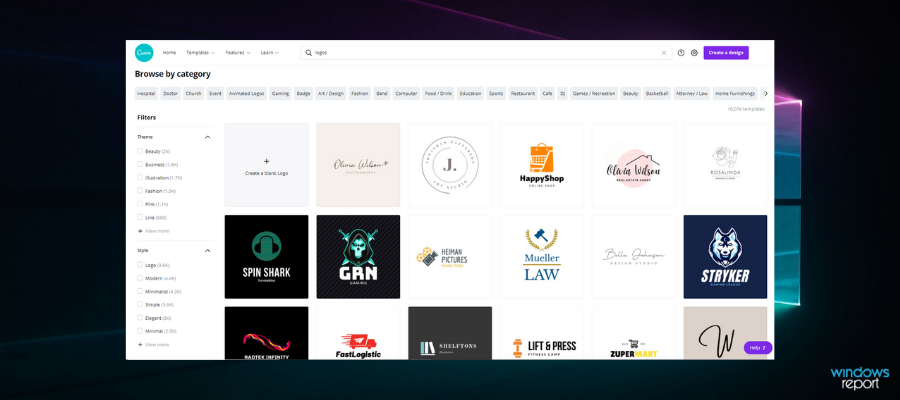Open the Spin Shark logo template
This screenshot has width=900, height=400.
266,257
